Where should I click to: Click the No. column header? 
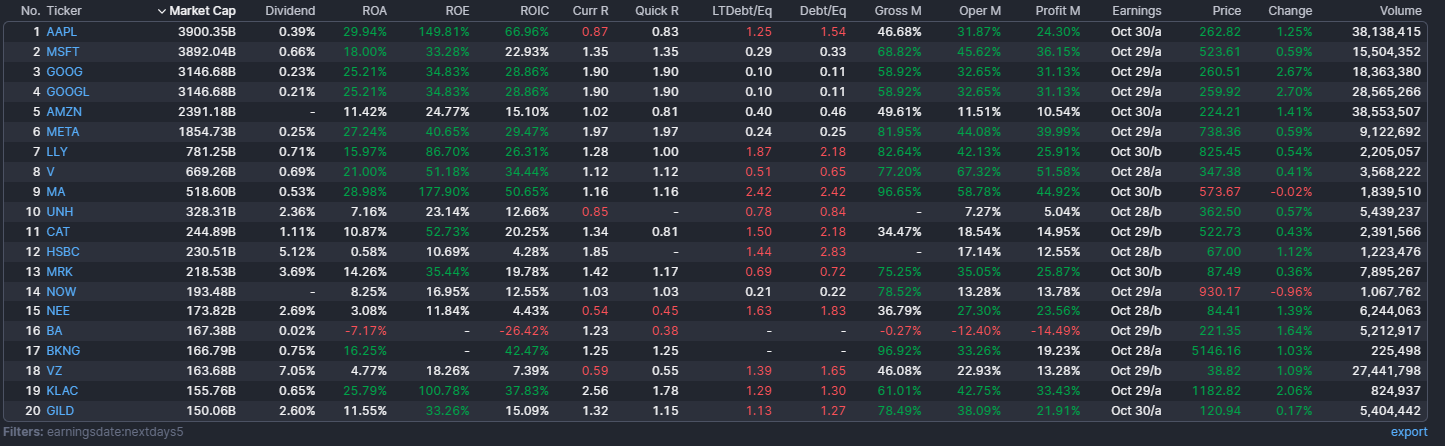click(30, 11)
